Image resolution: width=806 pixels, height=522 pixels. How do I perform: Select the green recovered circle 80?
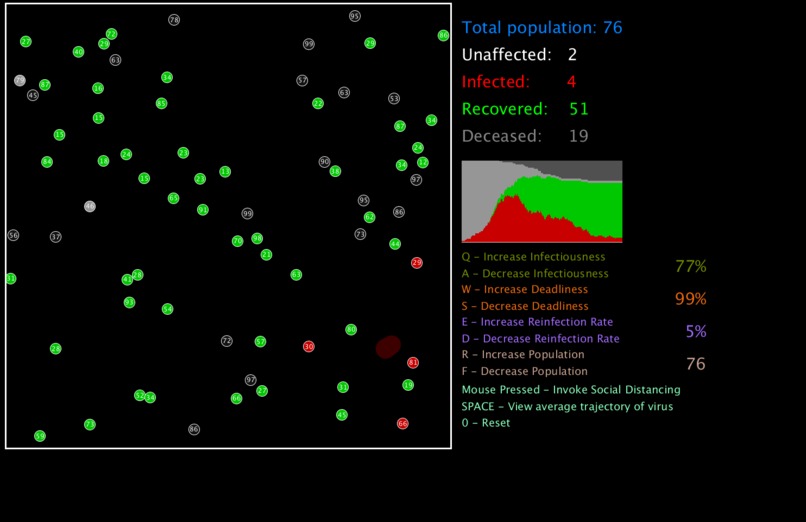coord(351,330)
